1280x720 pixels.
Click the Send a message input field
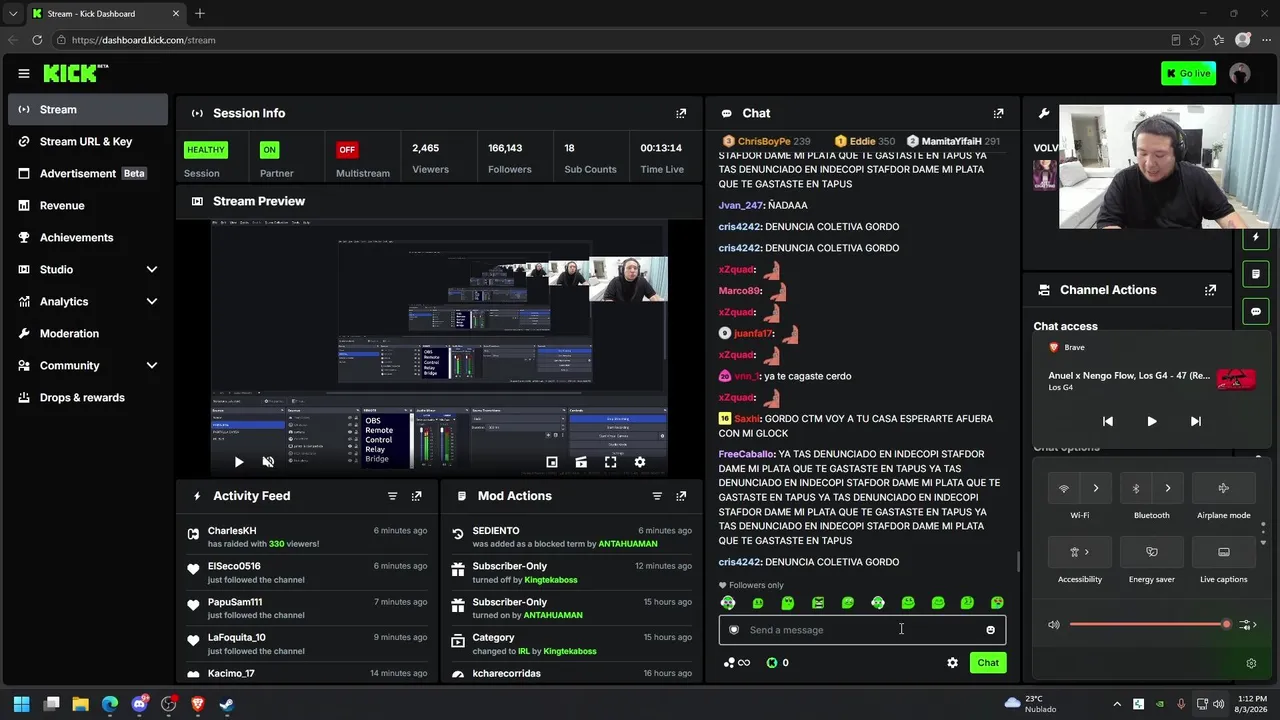coord(862,630)
